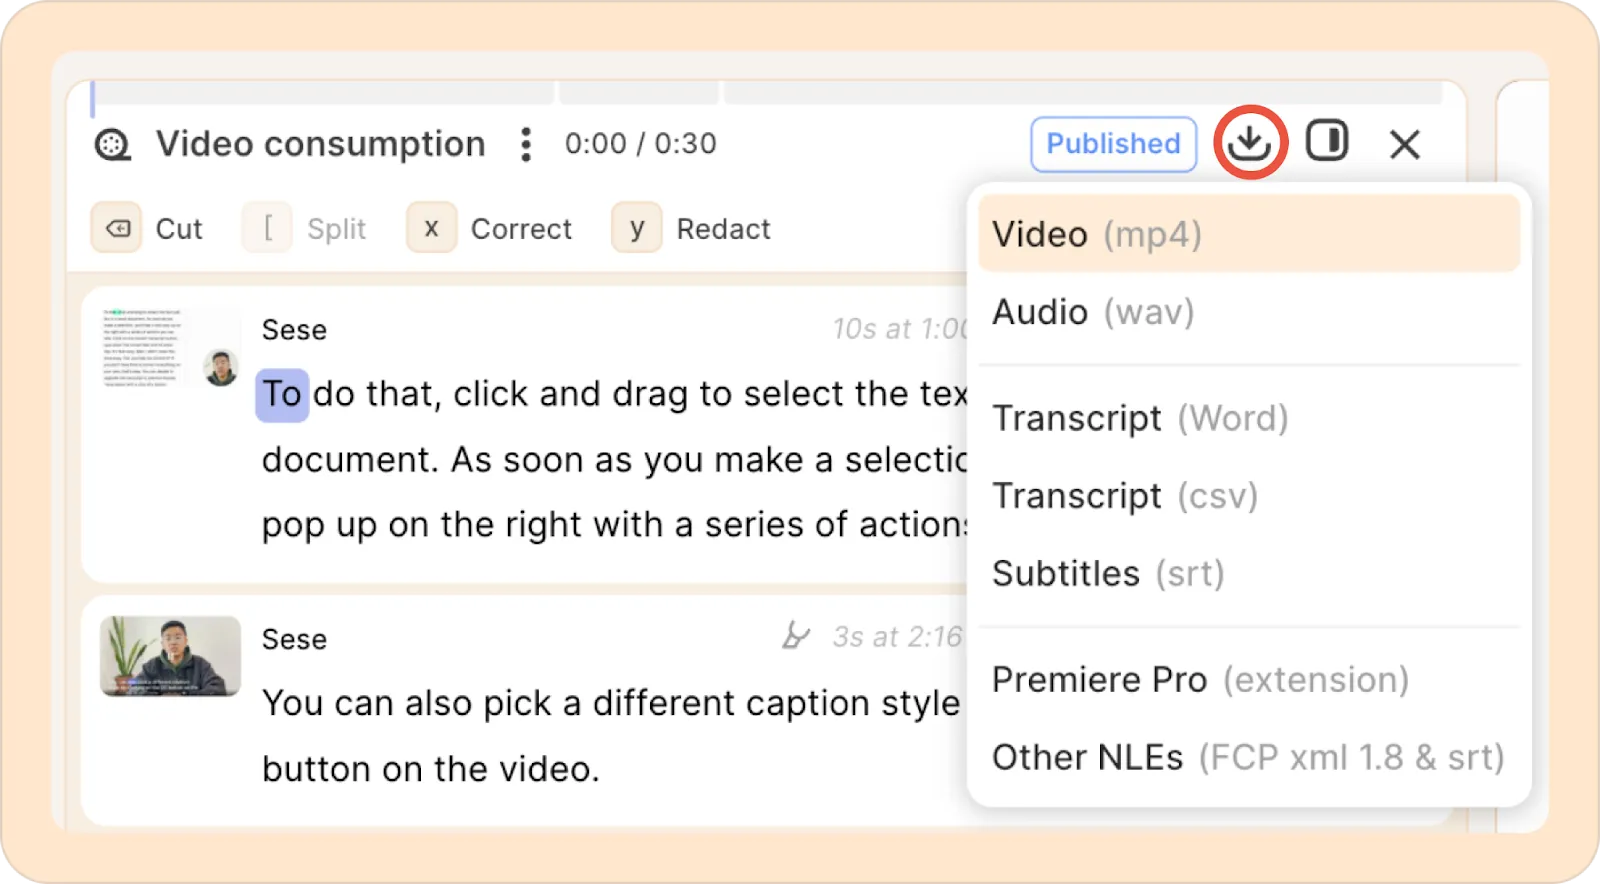Choose Audio (wav) from export menu

(x=1093, y=312)
